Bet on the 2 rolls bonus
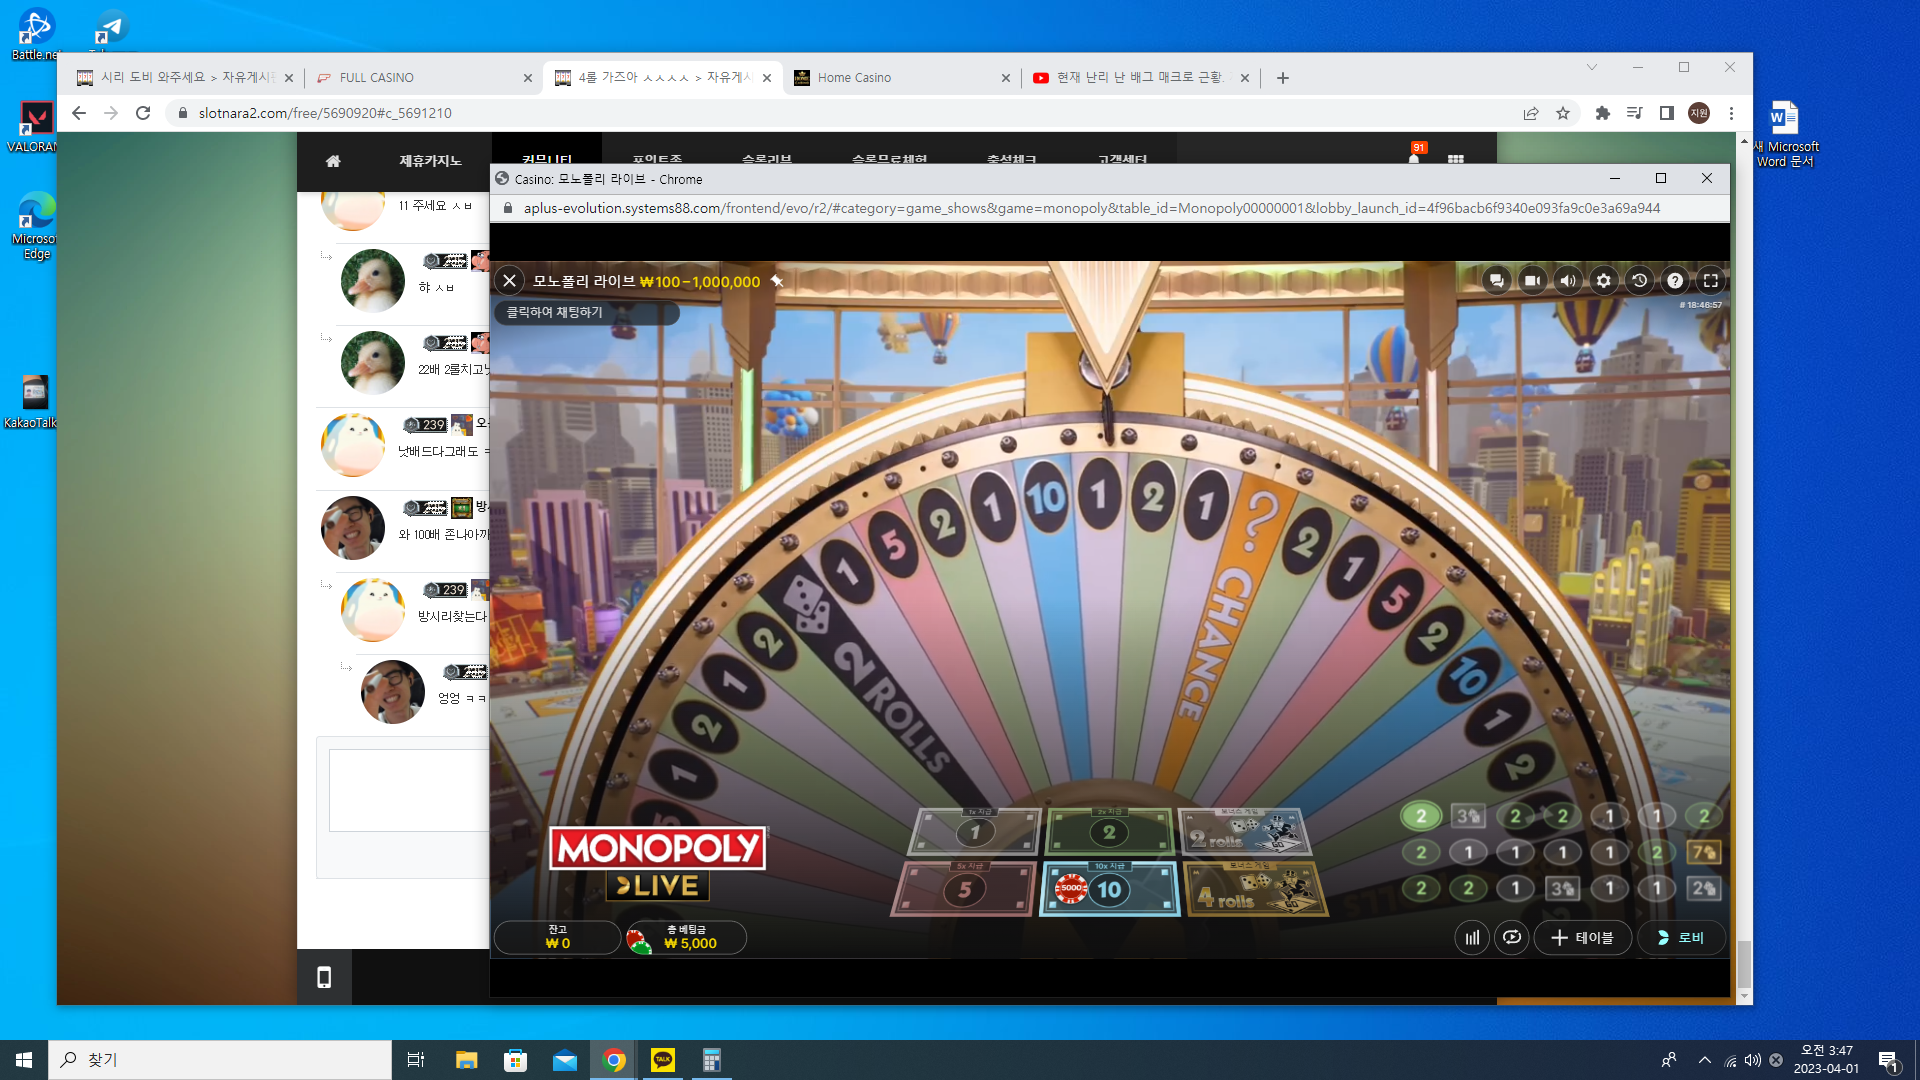This screenshot has width=1920, height=1080. pyautogui.click(x=1245, y=832)
